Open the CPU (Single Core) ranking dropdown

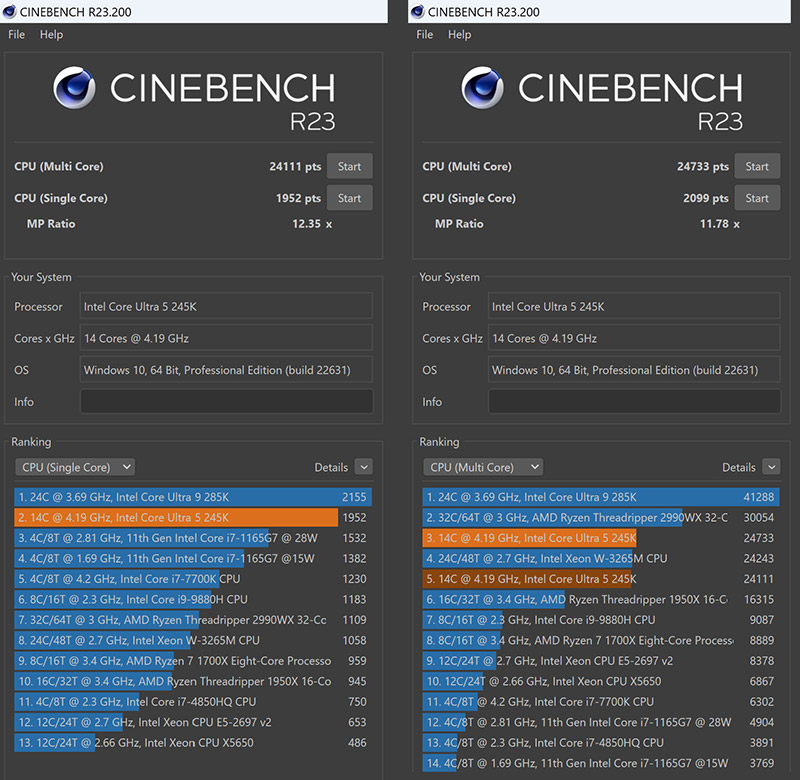75,467
